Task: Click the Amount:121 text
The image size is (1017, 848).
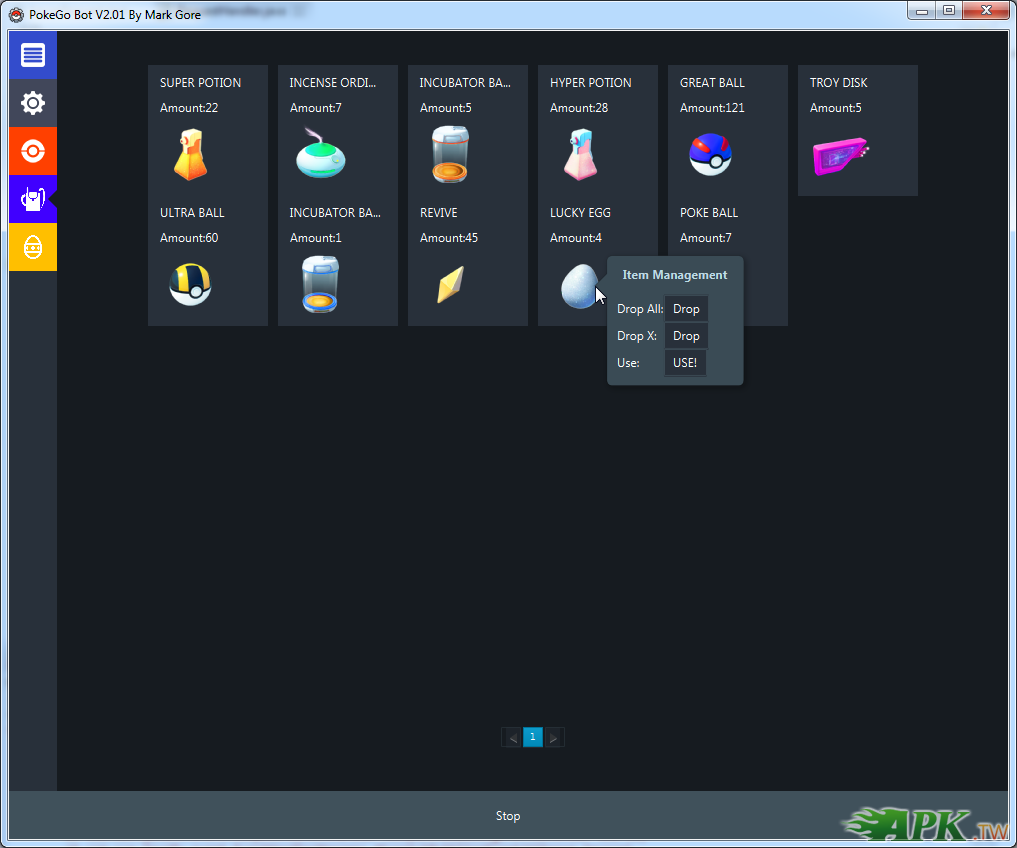Action: point(712,108)
